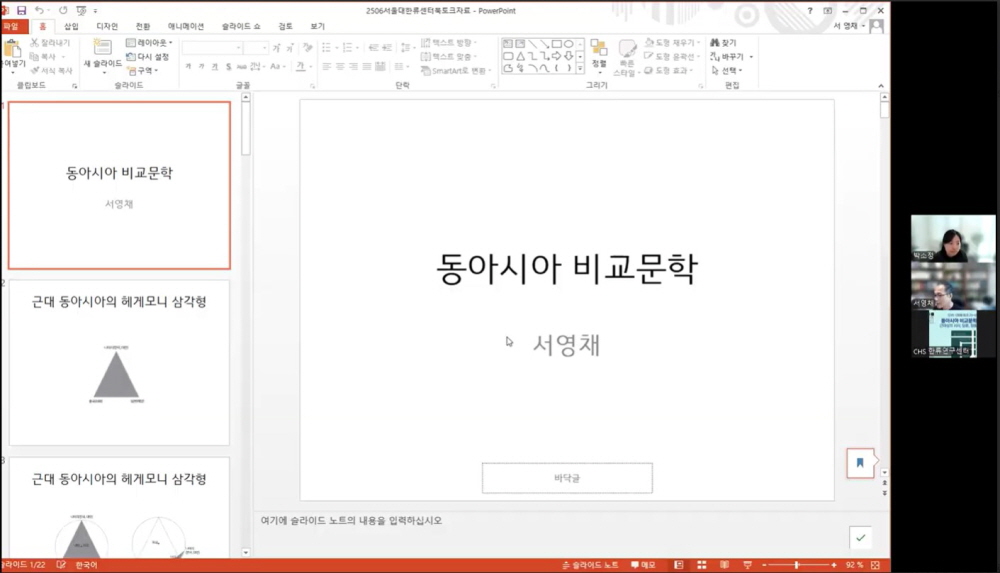Toggle italic formatting button
1000x573 pixels.
pos(202,66)
